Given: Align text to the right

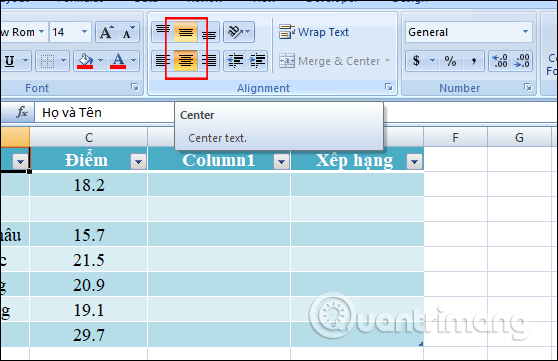Looking at the screenshot, I should pyautogui.click(x=209, y=61).
